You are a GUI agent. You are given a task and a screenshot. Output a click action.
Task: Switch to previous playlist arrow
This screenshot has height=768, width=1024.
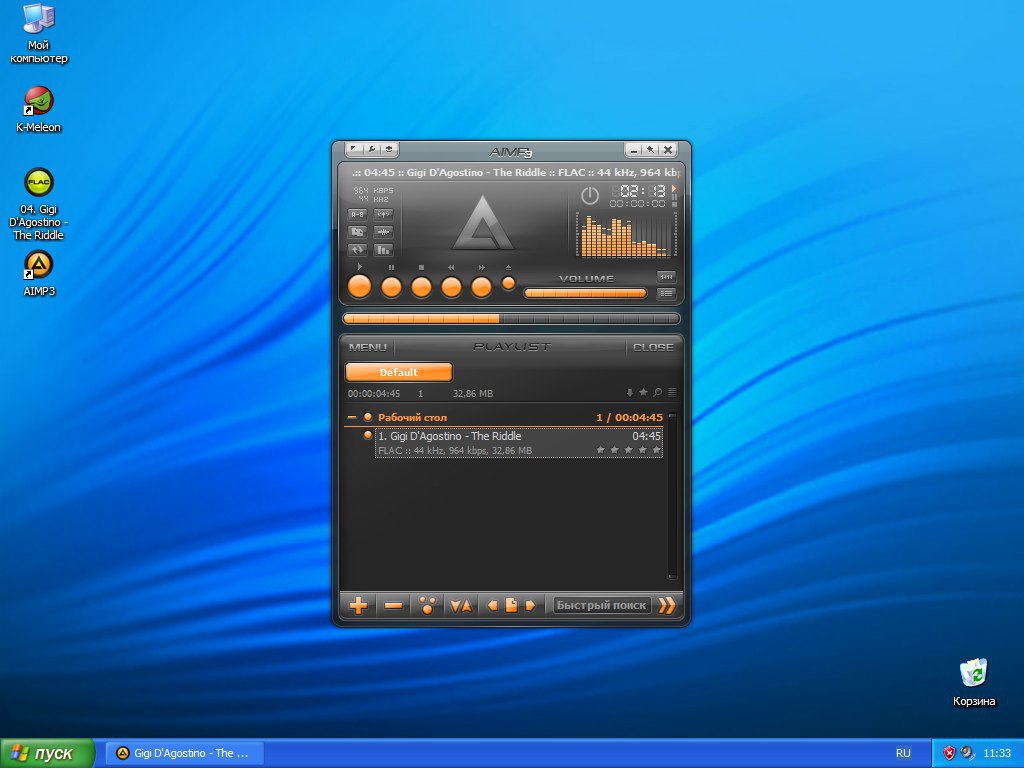492,605
